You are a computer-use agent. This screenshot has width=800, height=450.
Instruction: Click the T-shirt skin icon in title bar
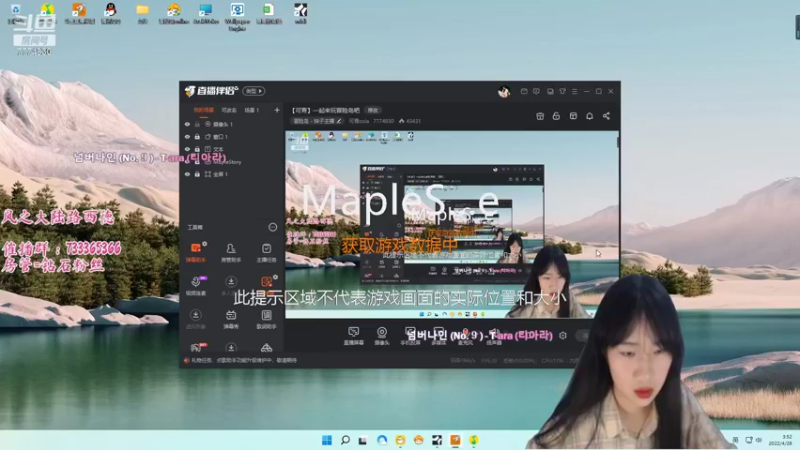(x=562, y=91)
